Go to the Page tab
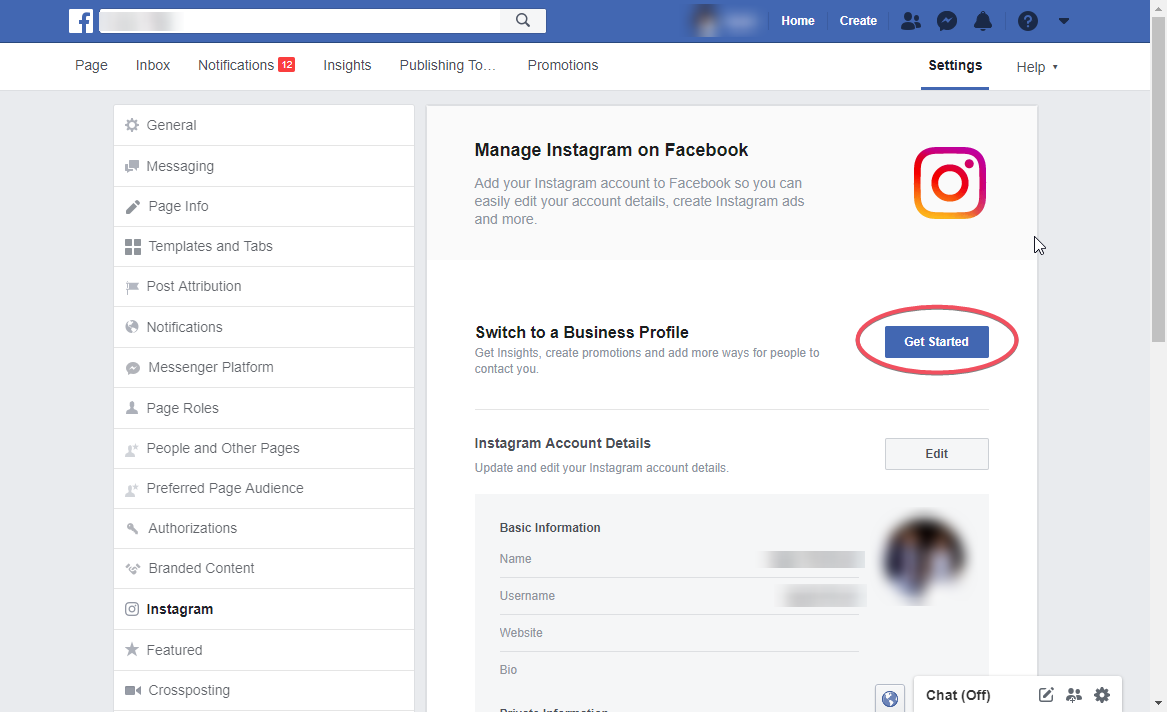This screenshot has width=1167, height=712. (x=92, y=65)
